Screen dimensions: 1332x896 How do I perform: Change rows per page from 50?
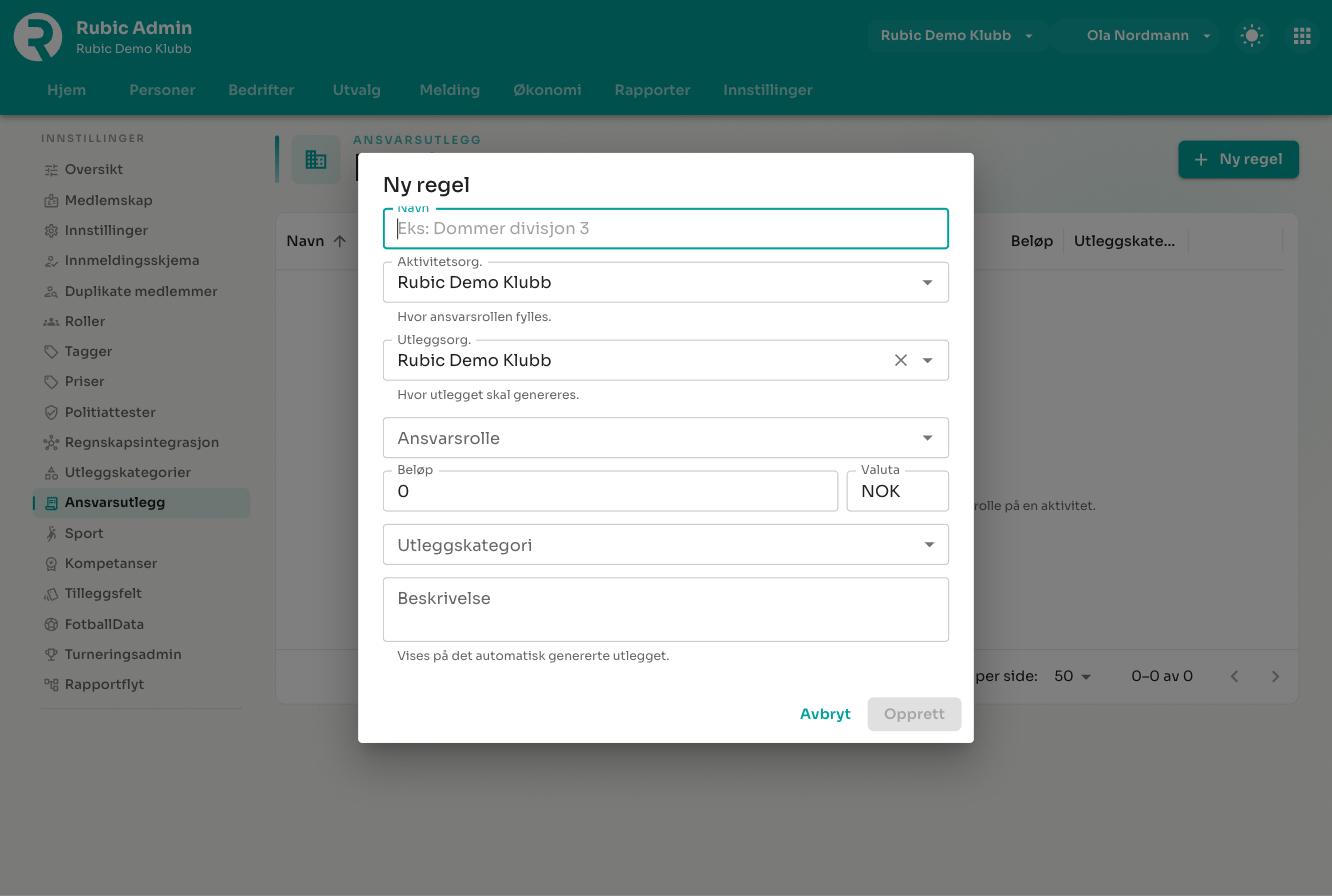point(1072,677)
